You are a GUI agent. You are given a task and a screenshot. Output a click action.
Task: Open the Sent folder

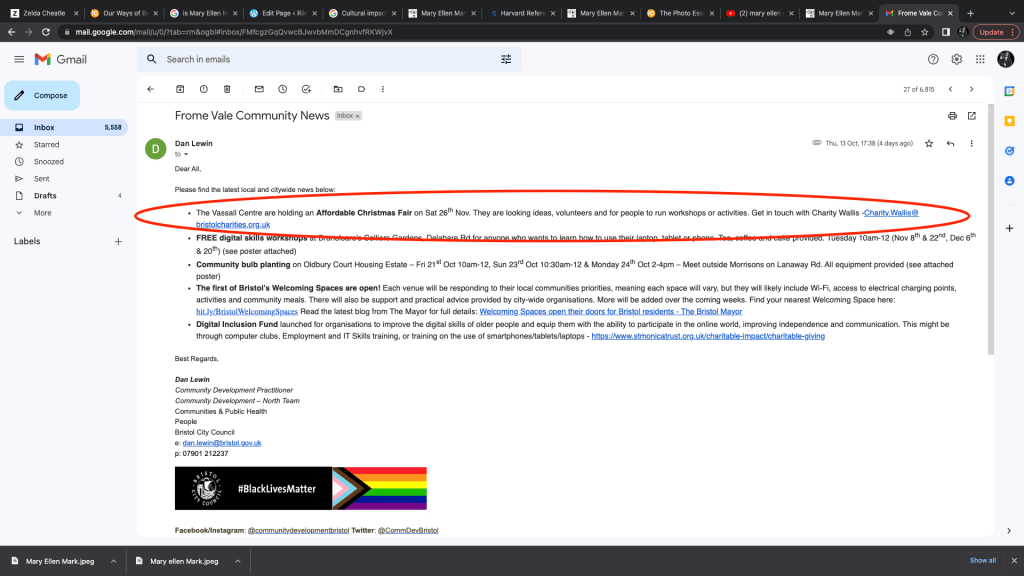[x=42, y=178]
